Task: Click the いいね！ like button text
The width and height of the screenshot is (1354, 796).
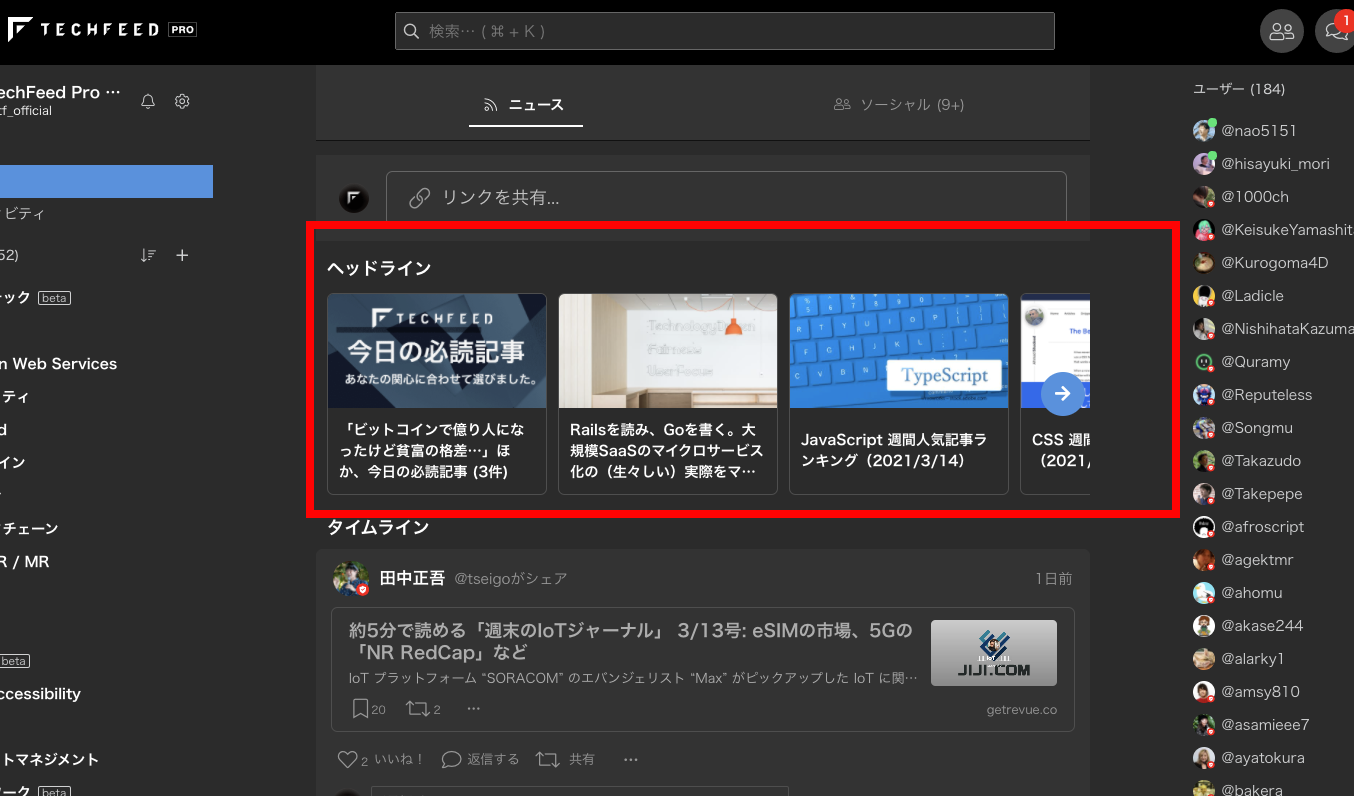Action: (x=399, y=759)
